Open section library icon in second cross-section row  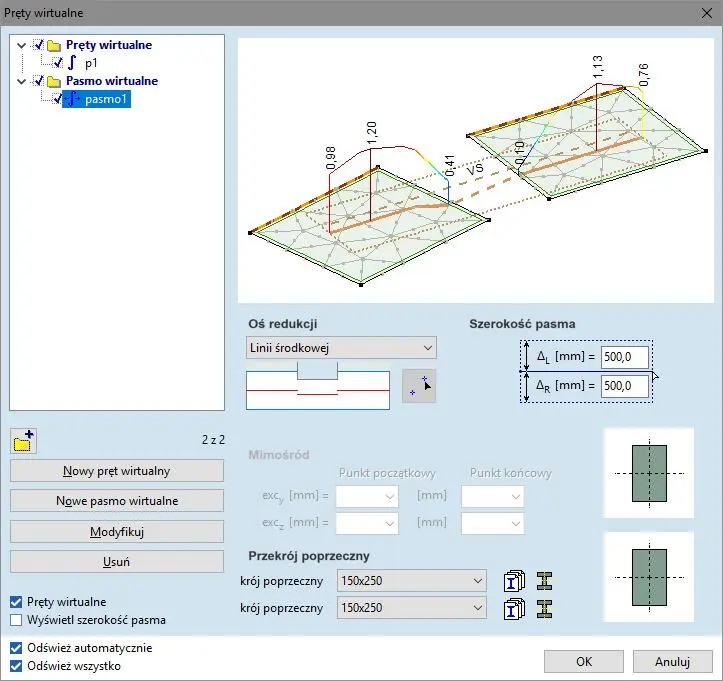coord(514,607)
